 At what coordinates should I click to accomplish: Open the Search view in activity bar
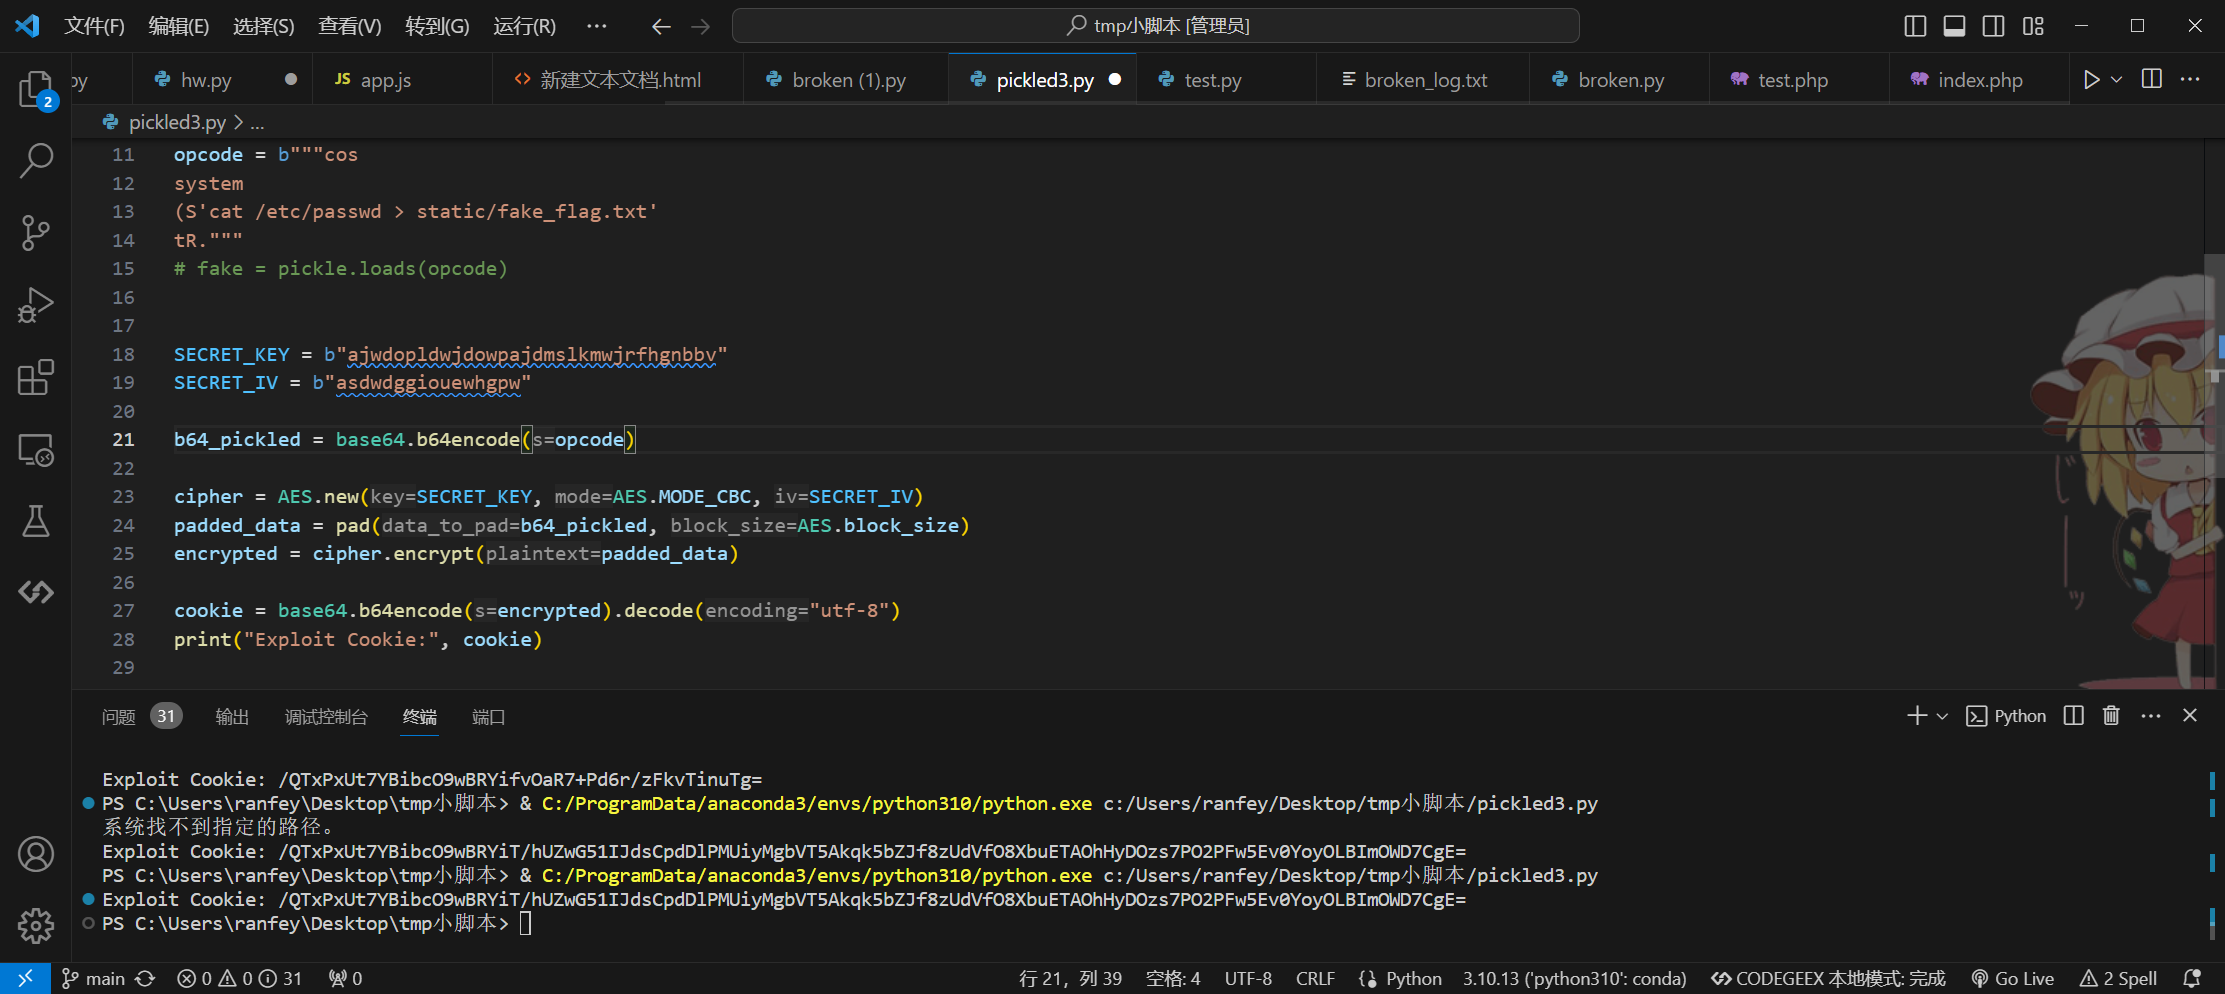[36, 160]
